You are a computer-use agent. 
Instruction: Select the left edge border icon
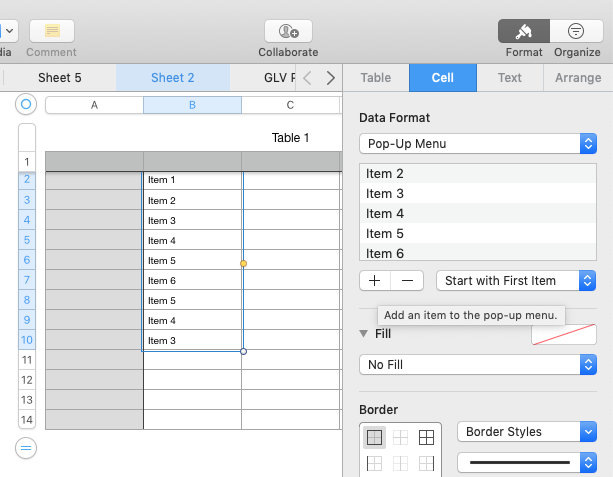(x=374, y=463)
